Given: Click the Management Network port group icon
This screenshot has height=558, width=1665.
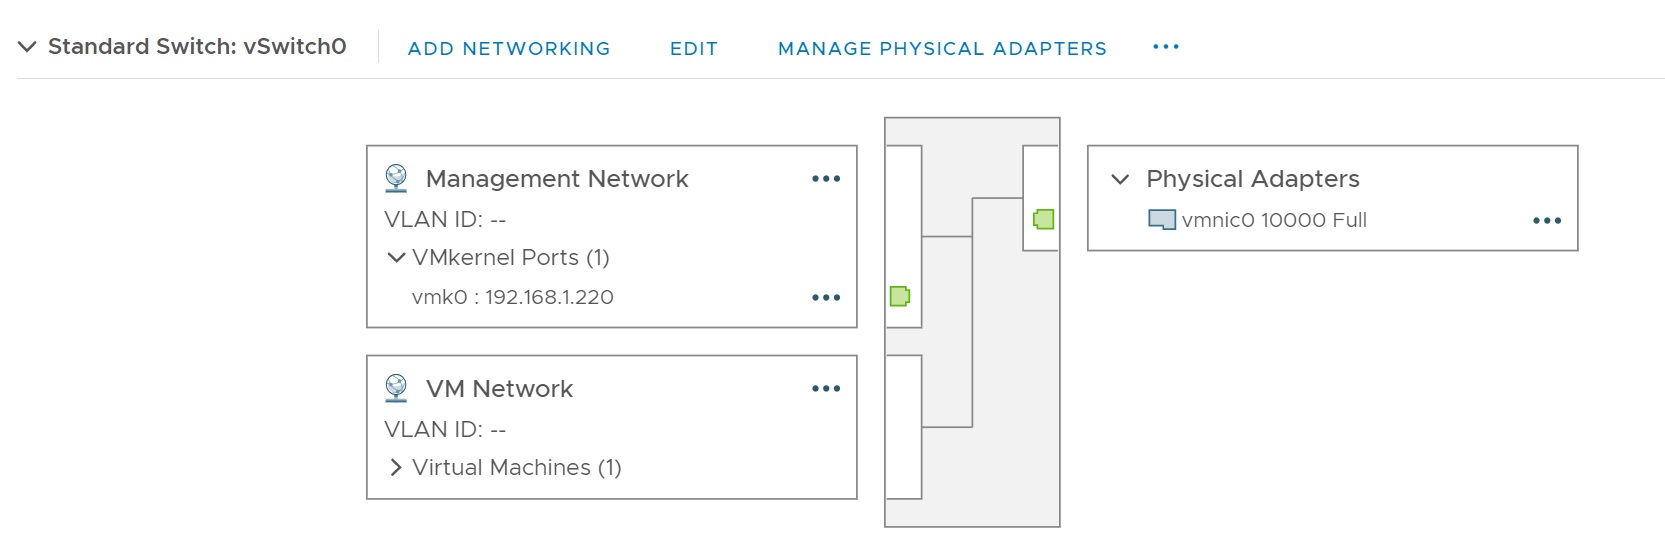Looking at the screenshot, I should point(396,178).
